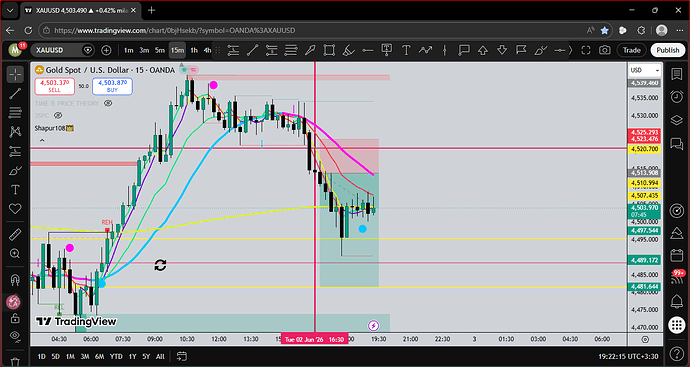This screenshot has height=367, width=690.
Task: Select the trend line tool in left sidebar
Action: (x=15, y=93)
